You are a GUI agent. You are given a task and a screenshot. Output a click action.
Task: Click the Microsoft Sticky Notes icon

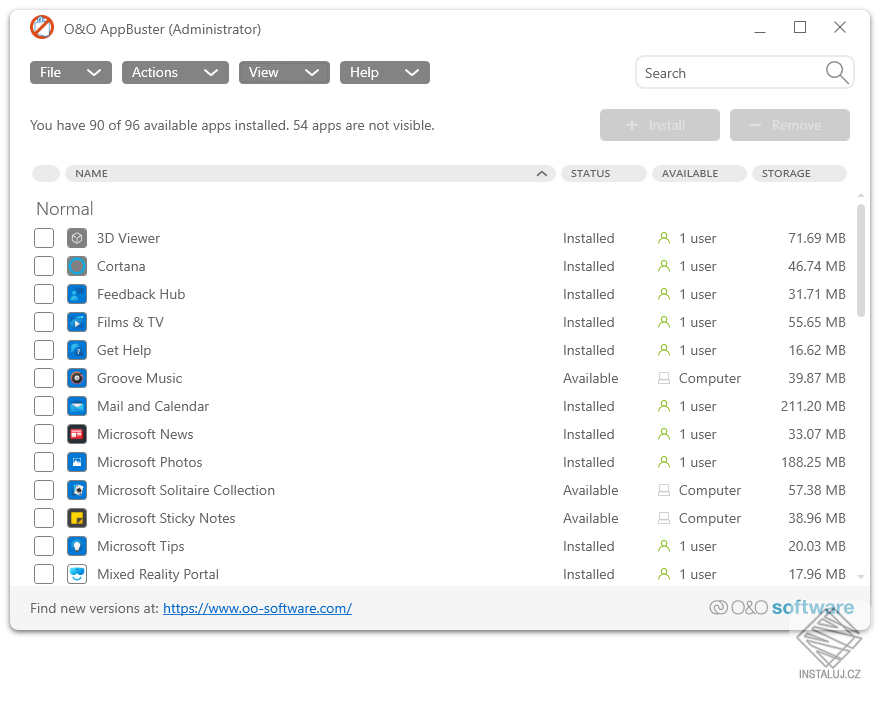pos(77,518)
